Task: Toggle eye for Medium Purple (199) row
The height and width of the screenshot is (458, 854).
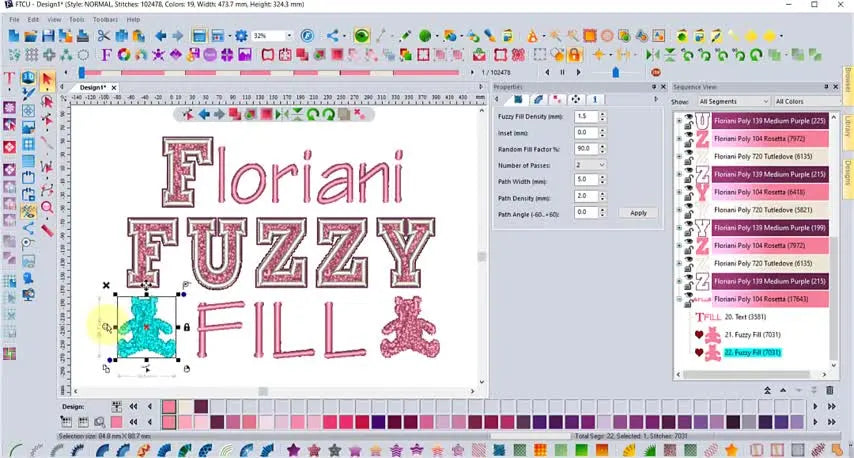Action: point(689,224)
